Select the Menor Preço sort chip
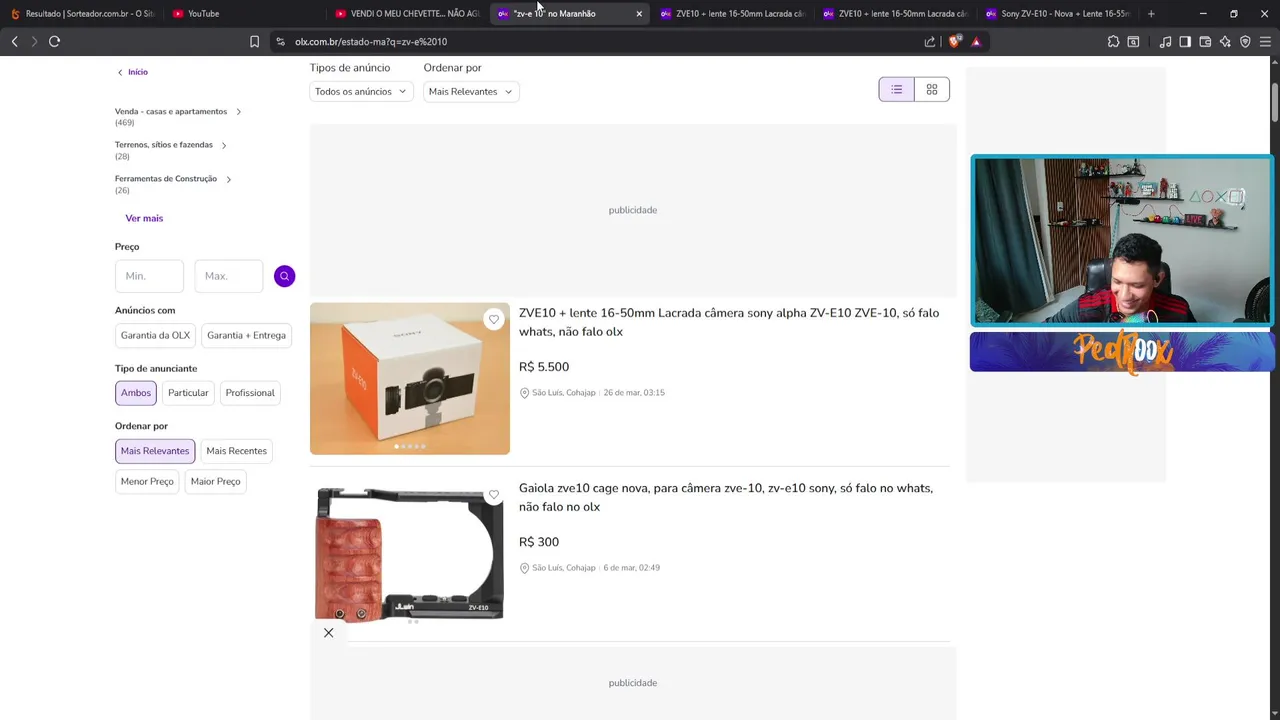This screenshot has height=720, width=1280. [x=147, y=481]
